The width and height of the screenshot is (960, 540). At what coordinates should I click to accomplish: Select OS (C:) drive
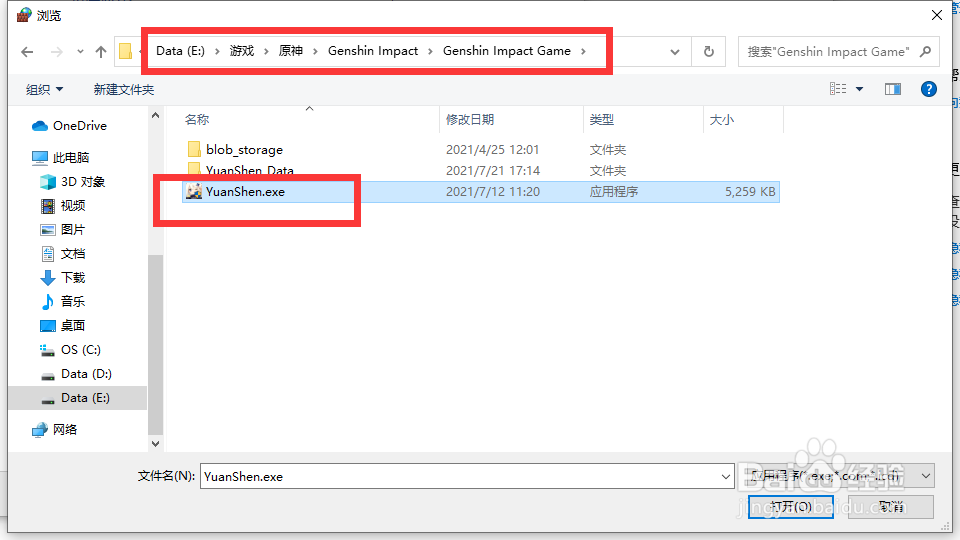point(70,350)
